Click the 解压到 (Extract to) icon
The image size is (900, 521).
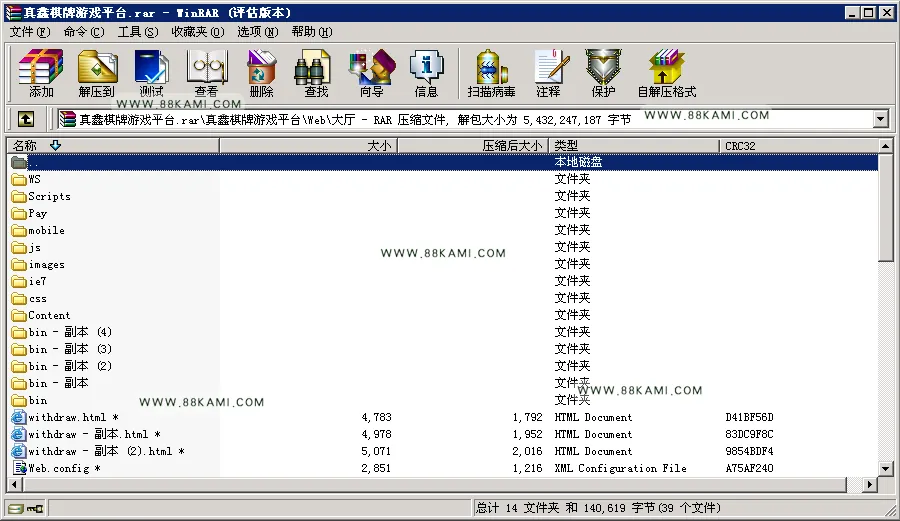pyautogui.click(x=96, y=73)
